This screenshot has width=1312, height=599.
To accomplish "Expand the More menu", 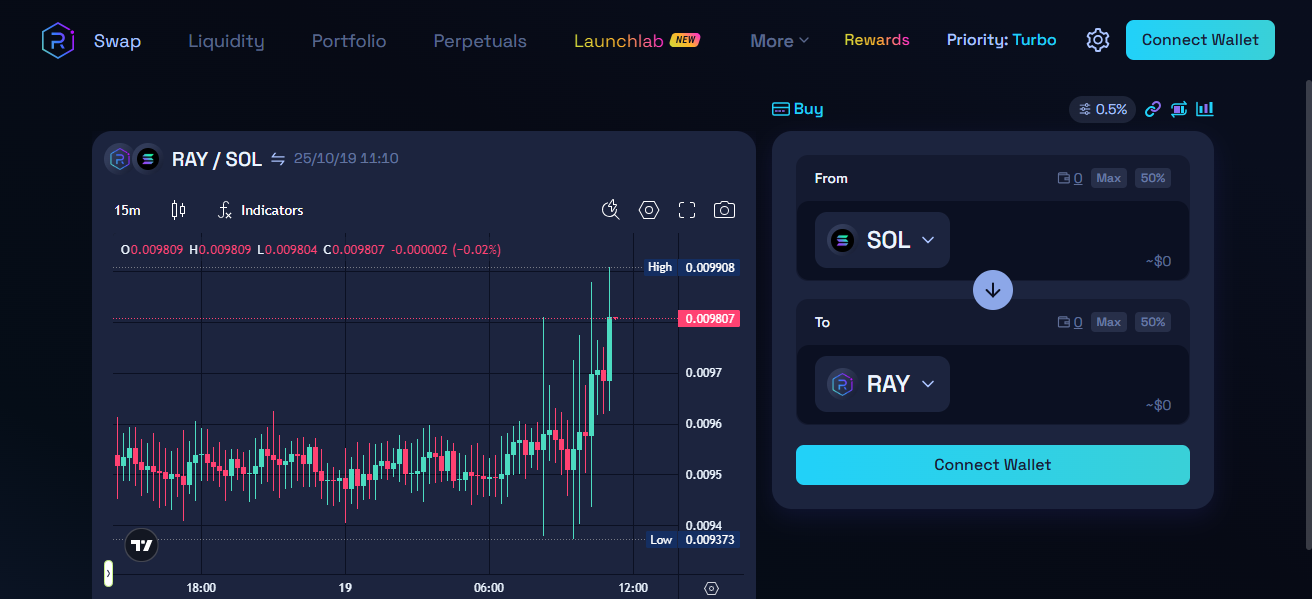I will tap(779, 41).
